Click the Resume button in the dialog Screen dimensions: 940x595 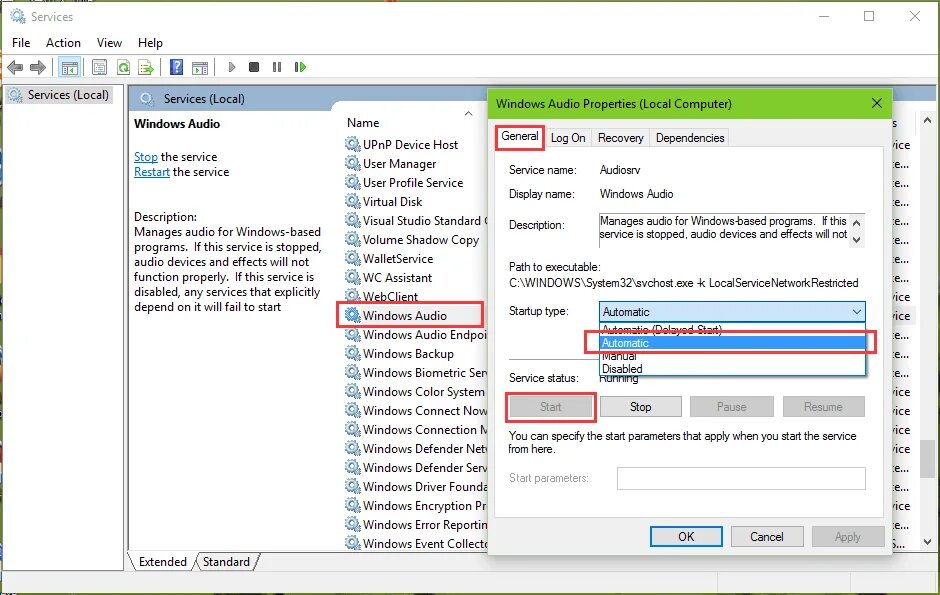point(823,406)
